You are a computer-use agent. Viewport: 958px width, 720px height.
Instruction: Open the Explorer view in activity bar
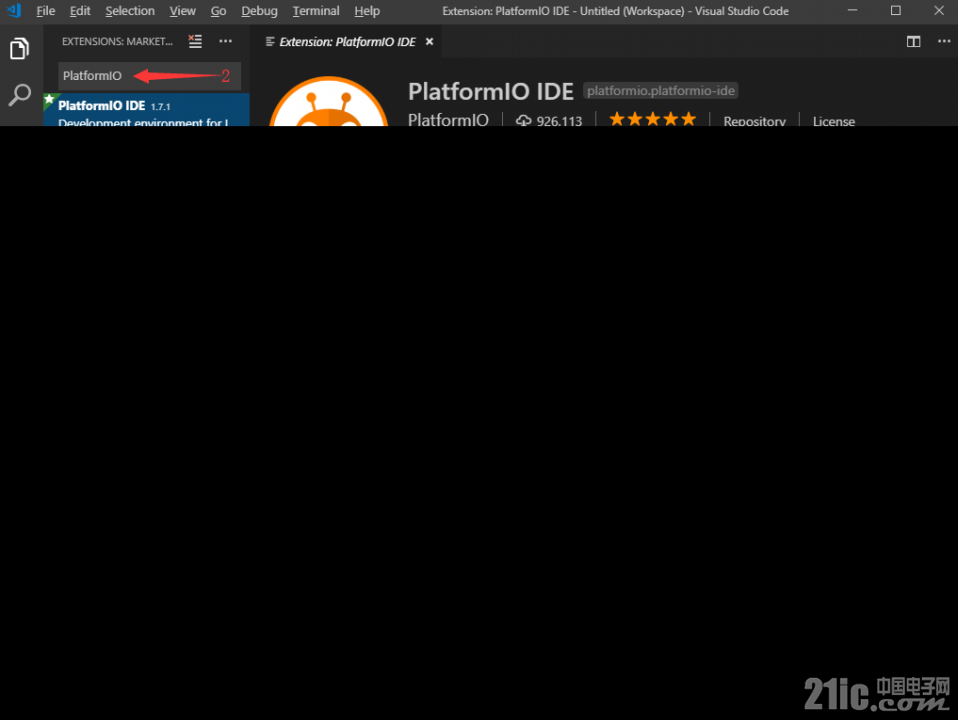point(19,49)
